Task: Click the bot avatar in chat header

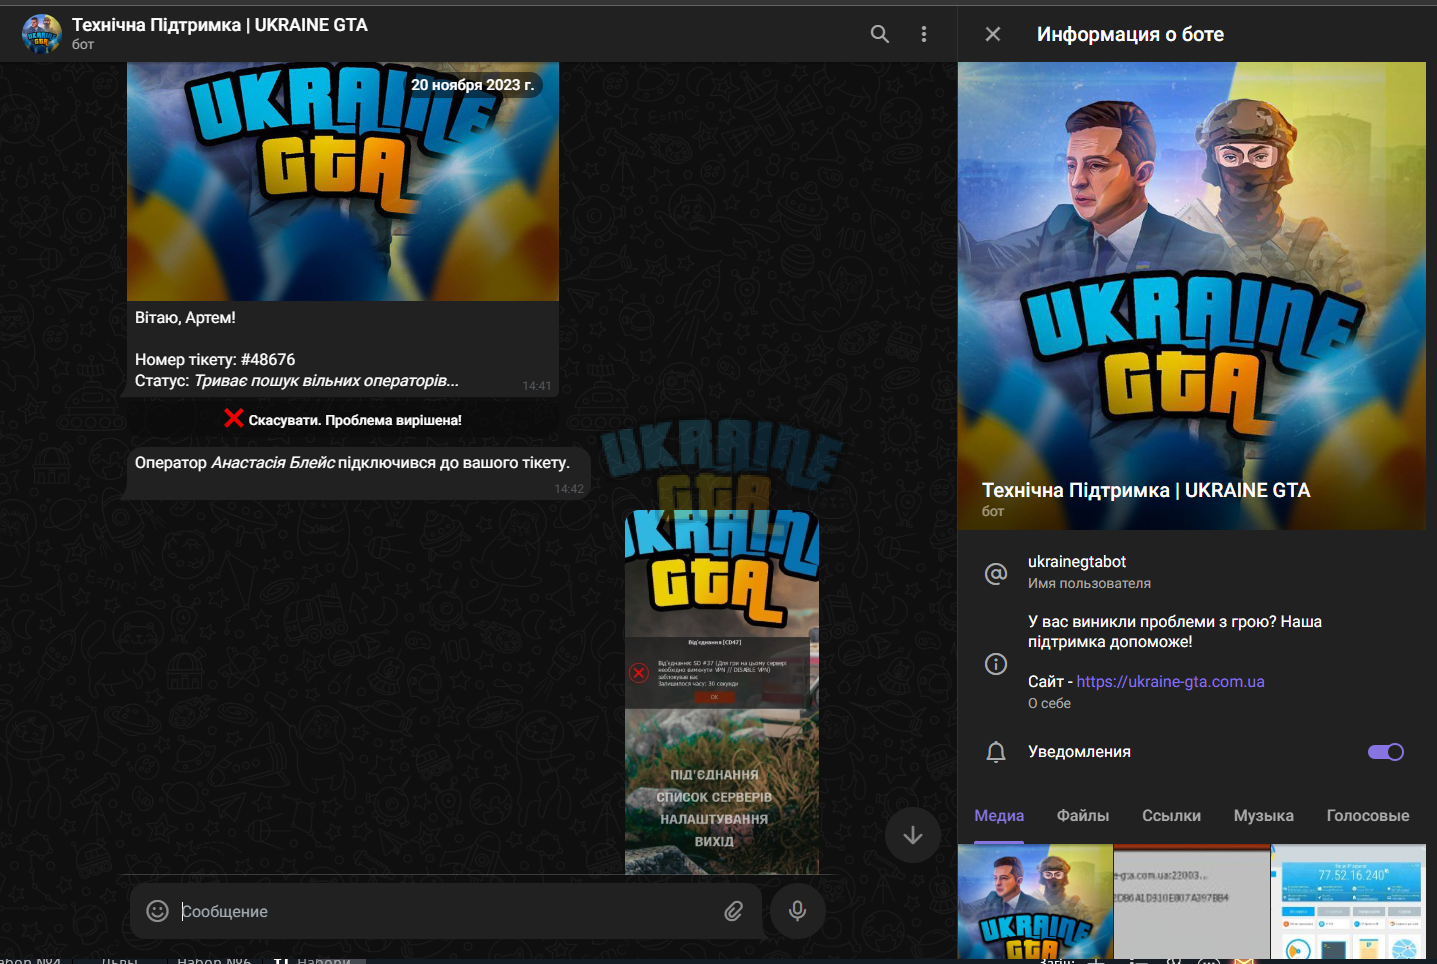Action: [42, 34]
